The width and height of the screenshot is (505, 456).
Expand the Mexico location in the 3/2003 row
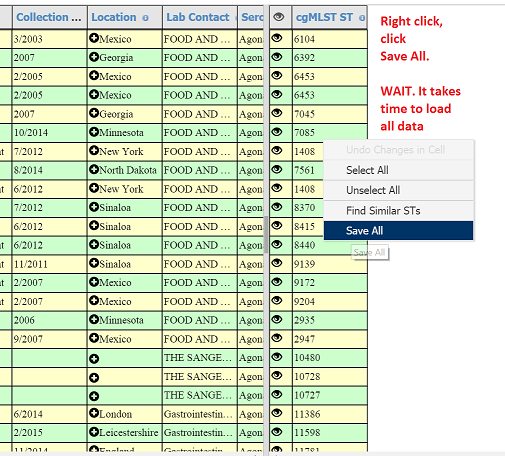click(x=94, y=38)
